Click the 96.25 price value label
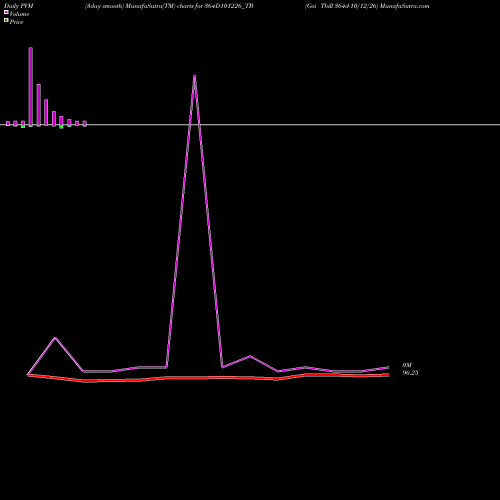Screen dimensions: 500x500 pyautogui.click(x=410, y=373)
